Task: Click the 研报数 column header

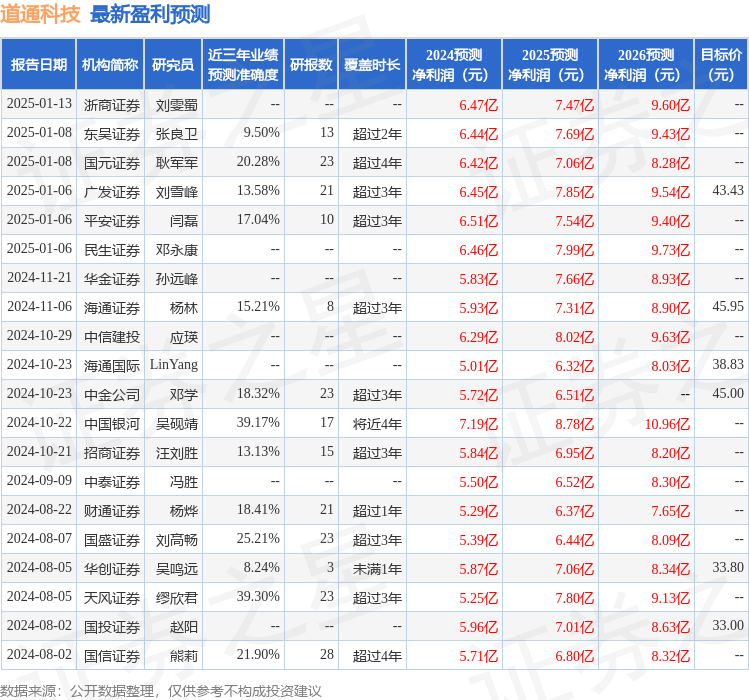Action: point(311,65)
